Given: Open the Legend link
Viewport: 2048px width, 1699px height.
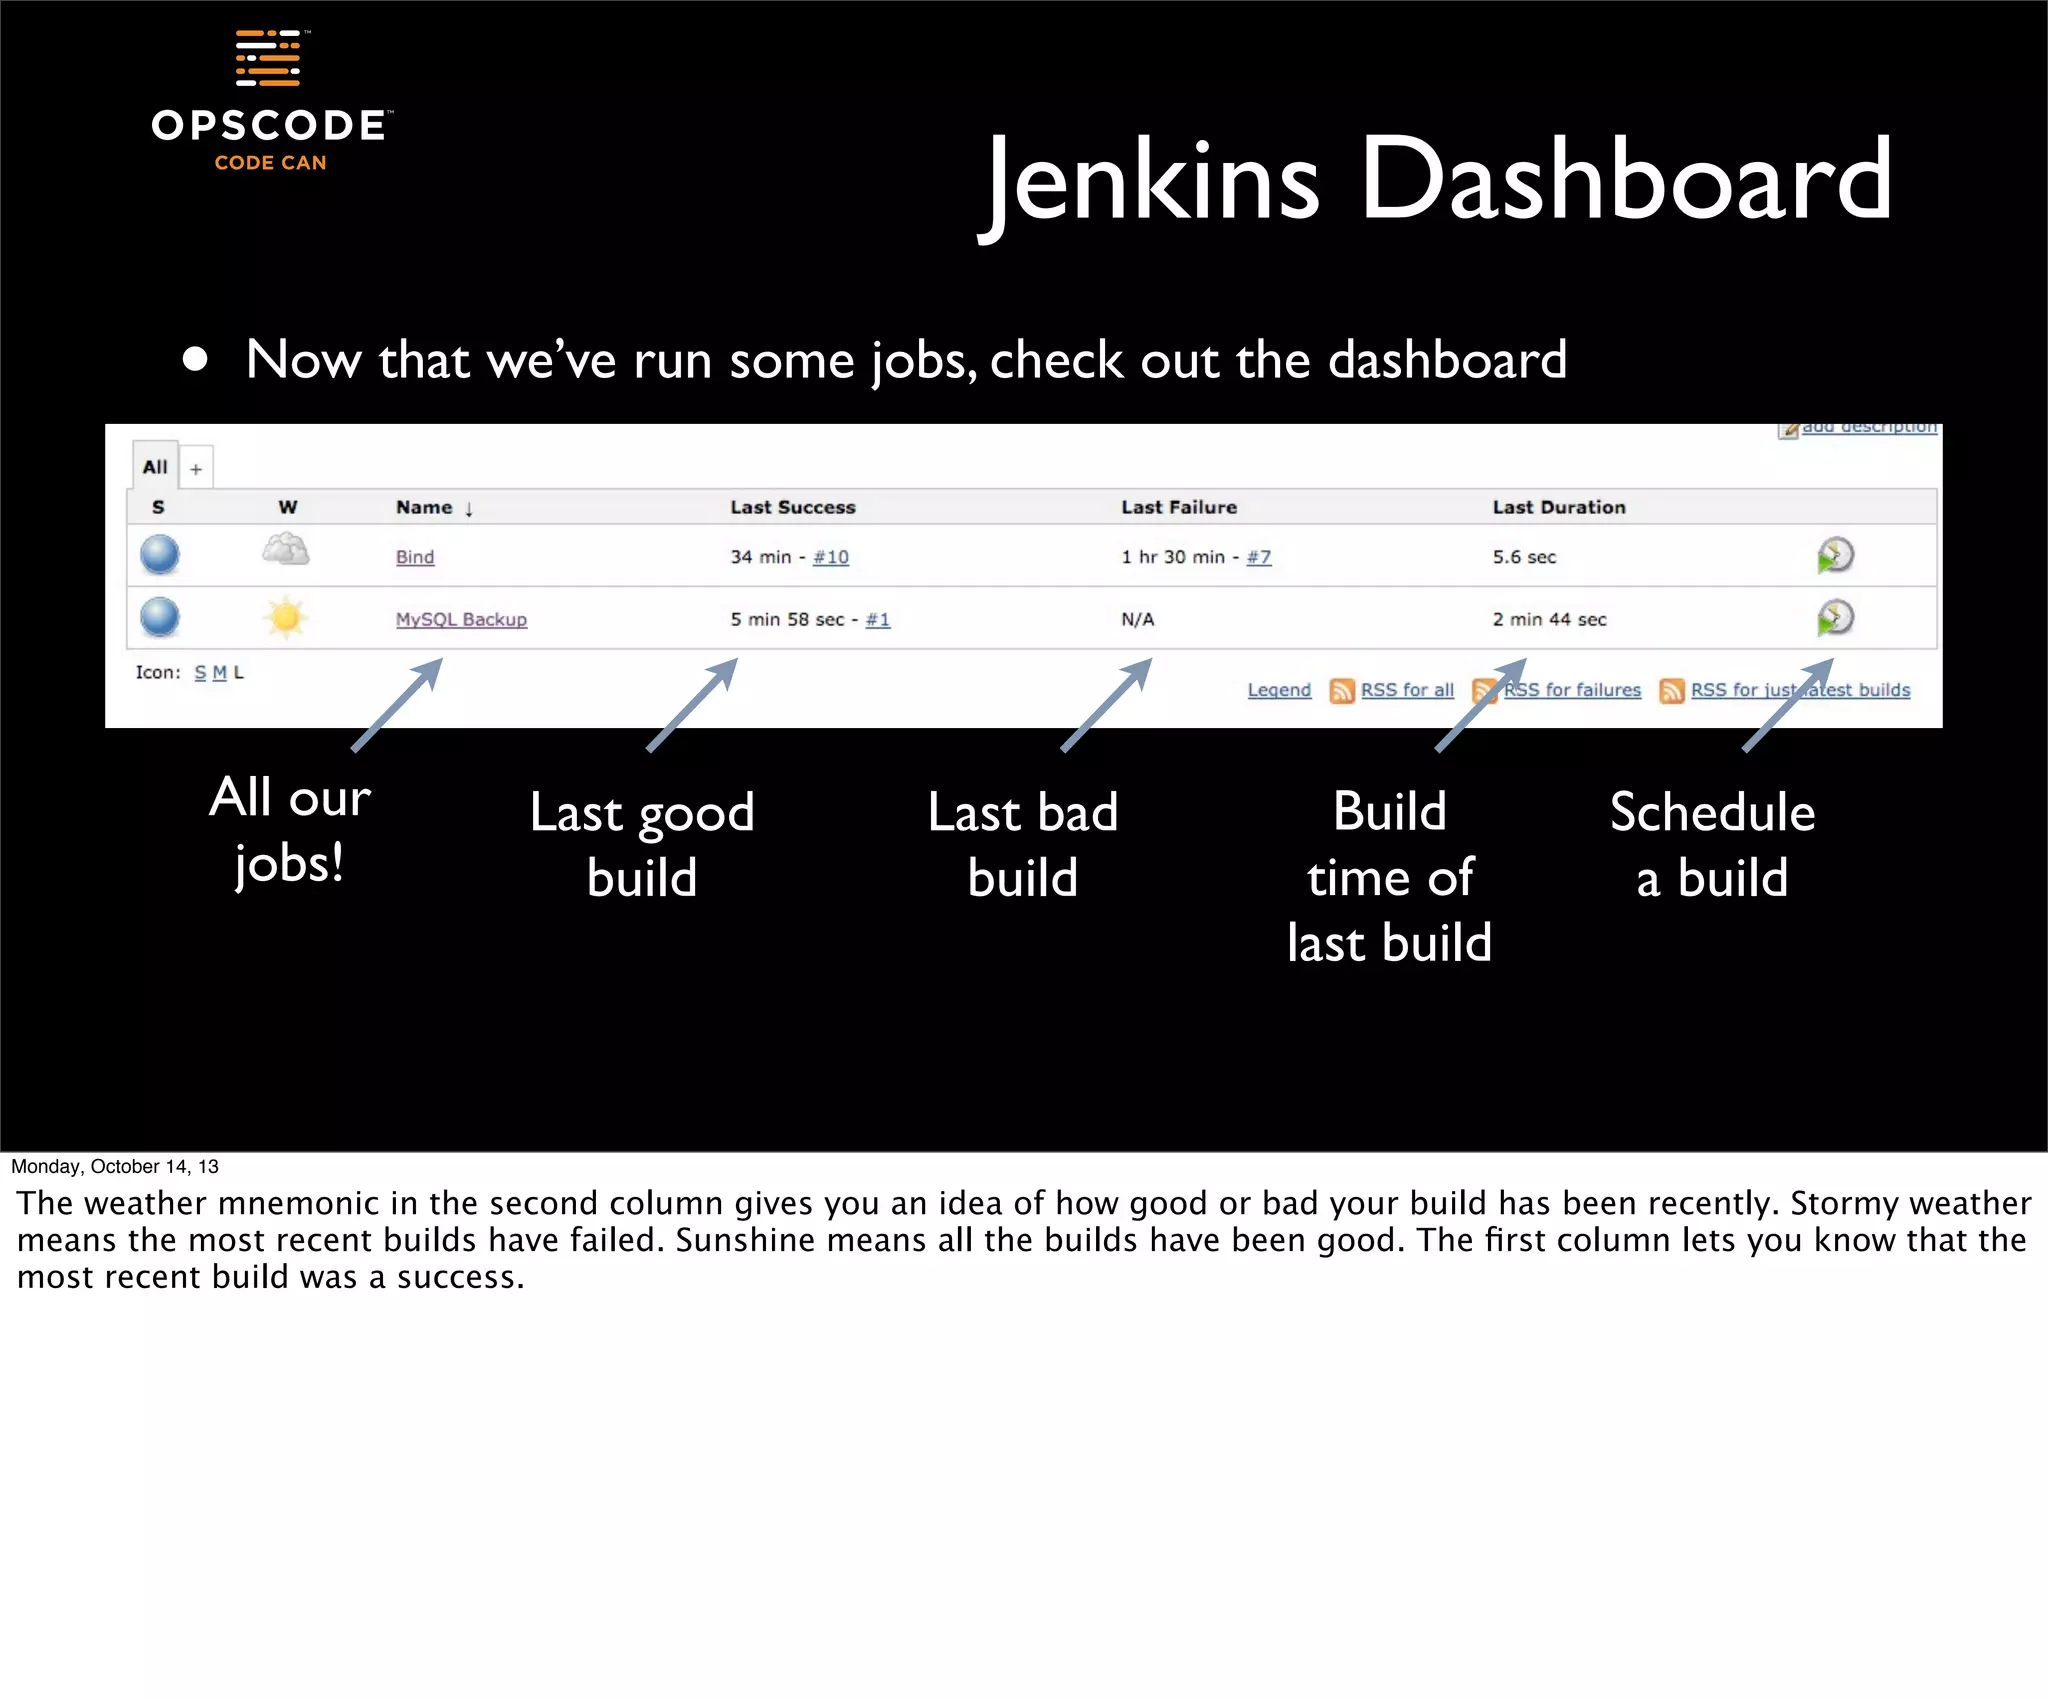Looking at the screenshot, I should [x=1279, y=690].
